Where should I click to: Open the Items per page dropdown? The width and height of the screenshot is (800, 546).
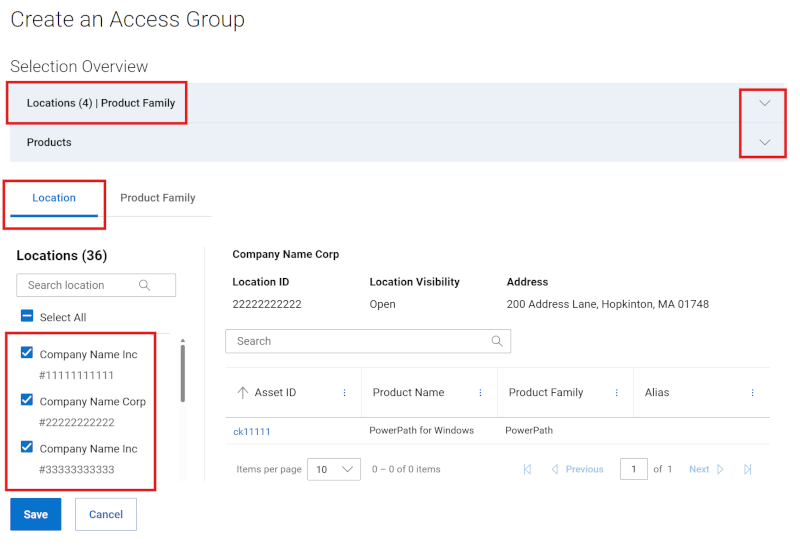[x=334, y=469]
